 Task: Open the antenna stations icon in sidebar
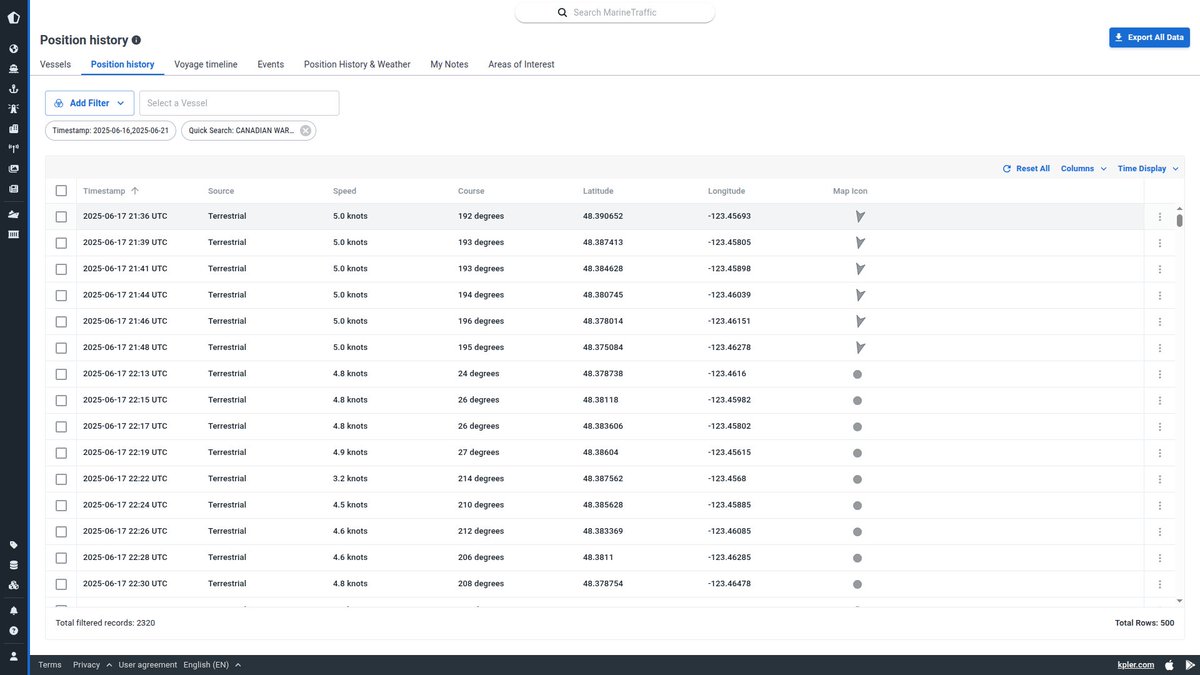click(14, 148)
